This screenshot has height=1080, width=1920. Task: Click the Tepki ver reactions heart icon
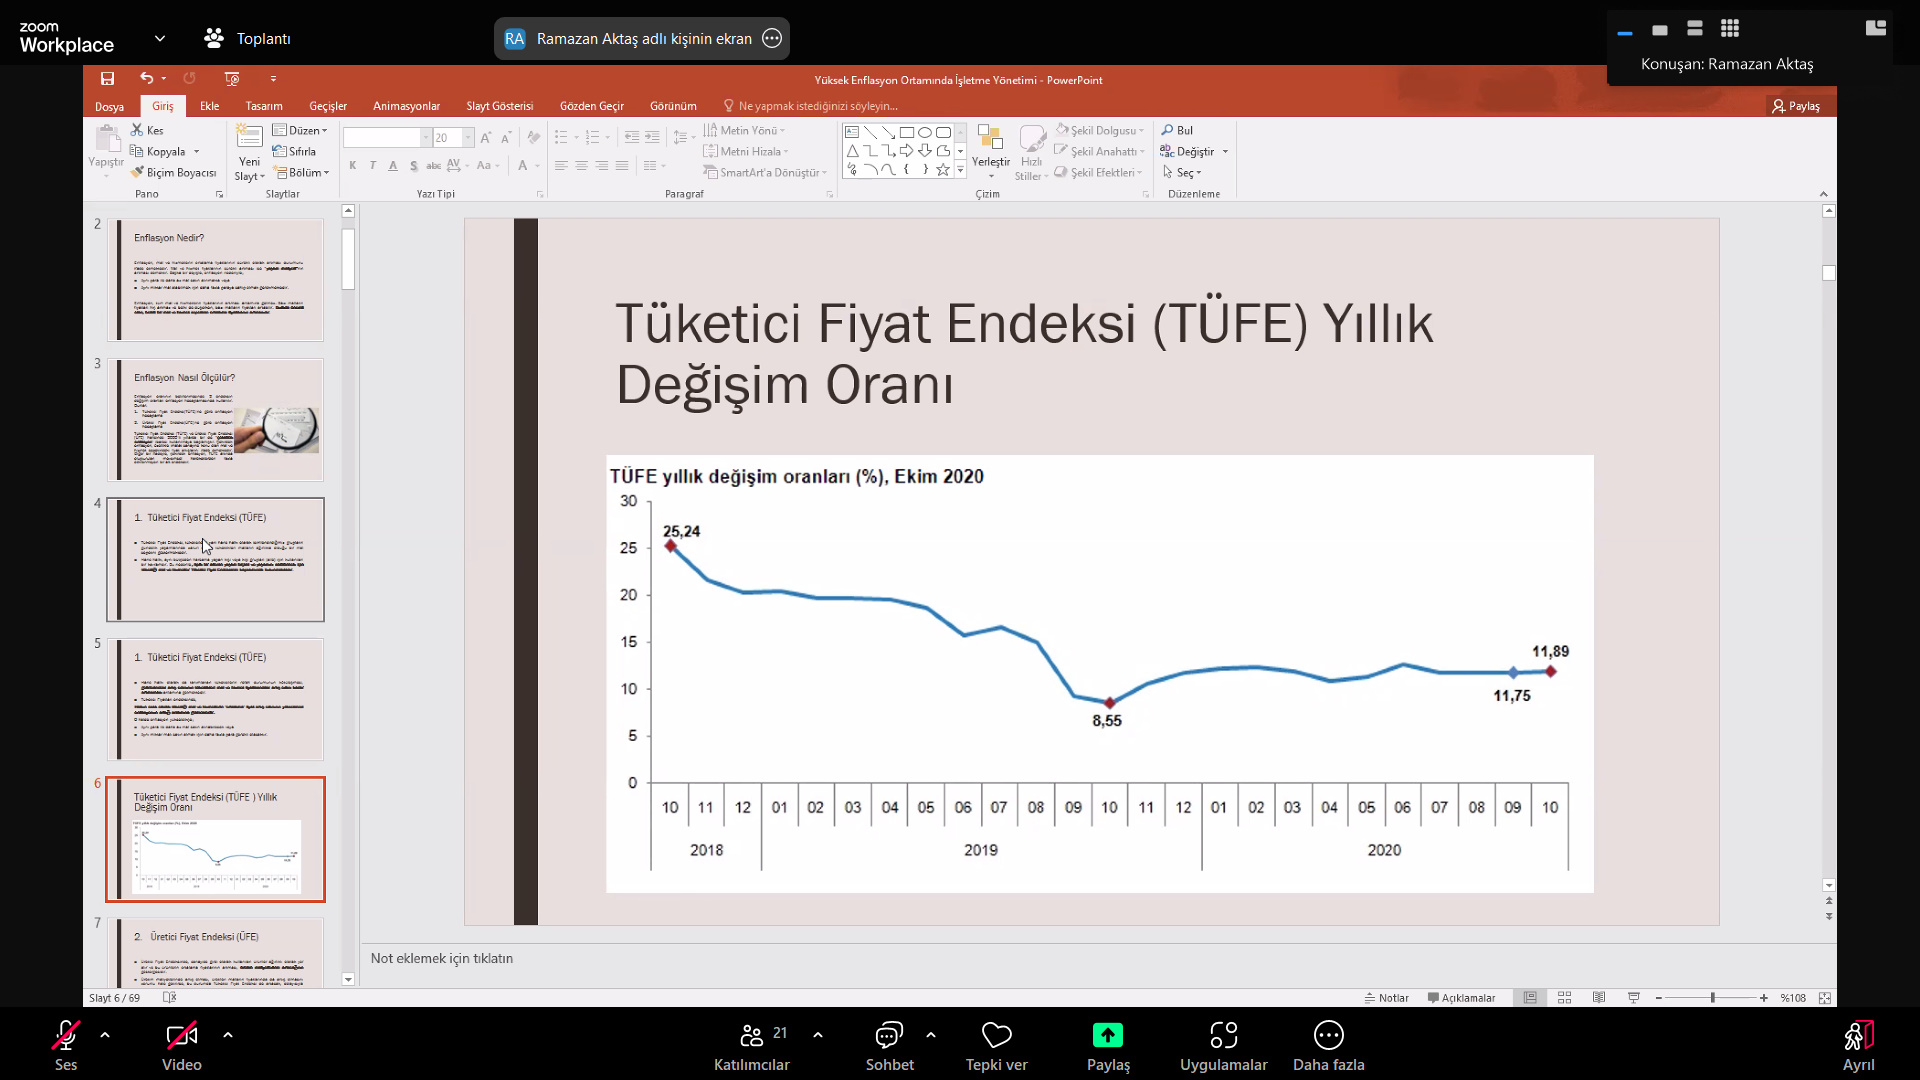pyautogui.click(x=996, y=1036)
